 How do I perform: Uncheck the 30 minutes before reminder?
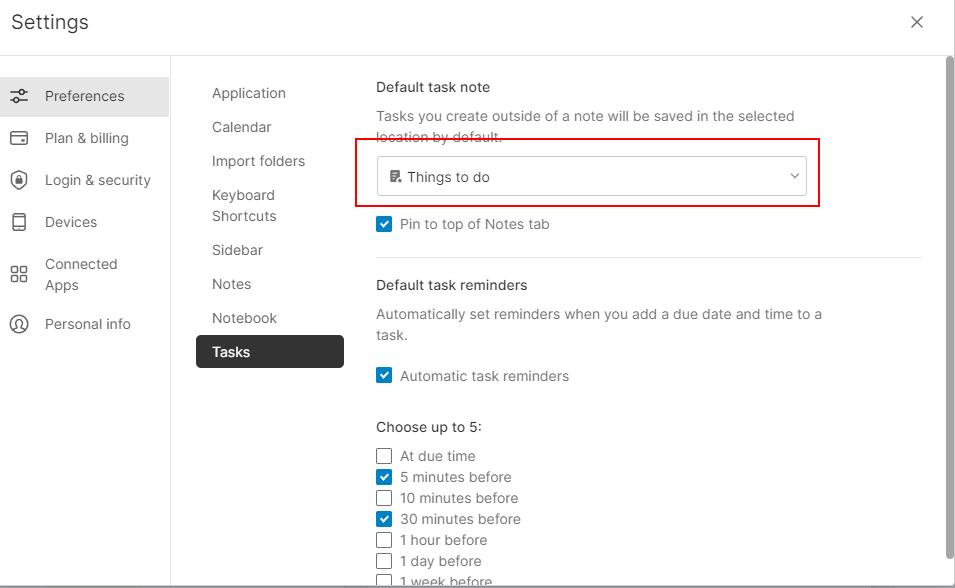pos(384,519)
